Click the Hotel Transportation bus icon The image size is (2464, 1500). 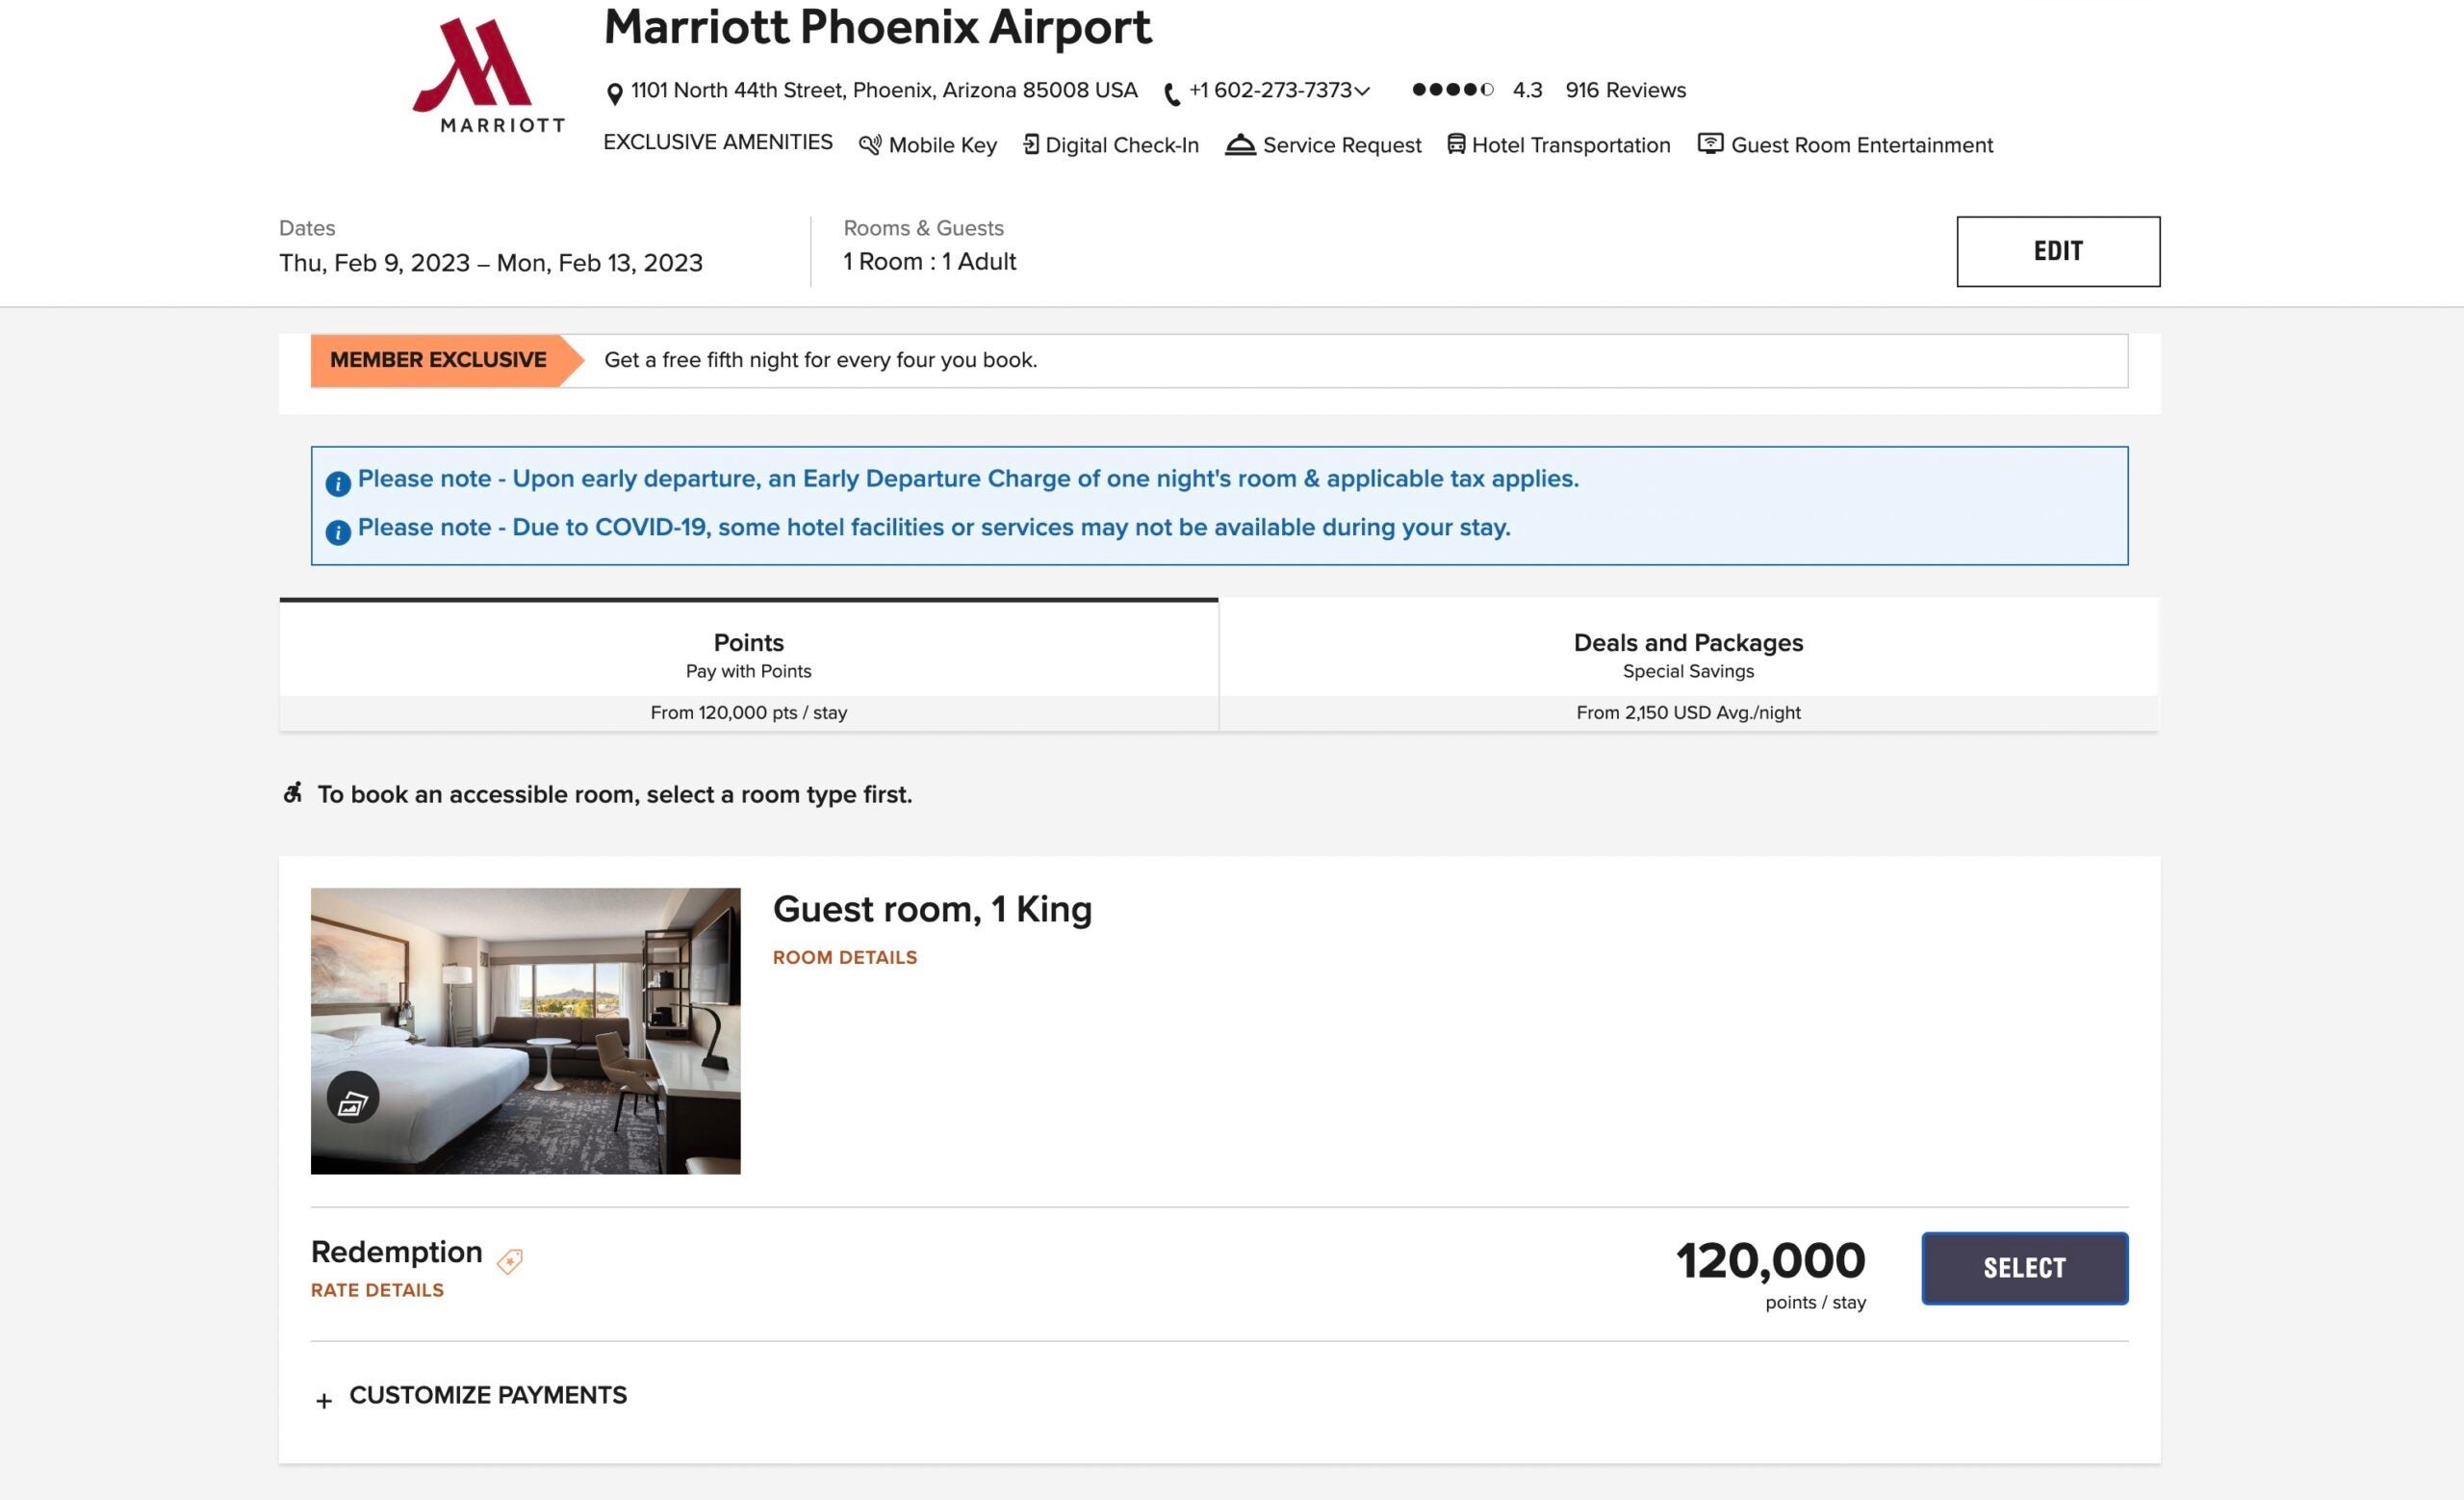(x=1456, y=145)
